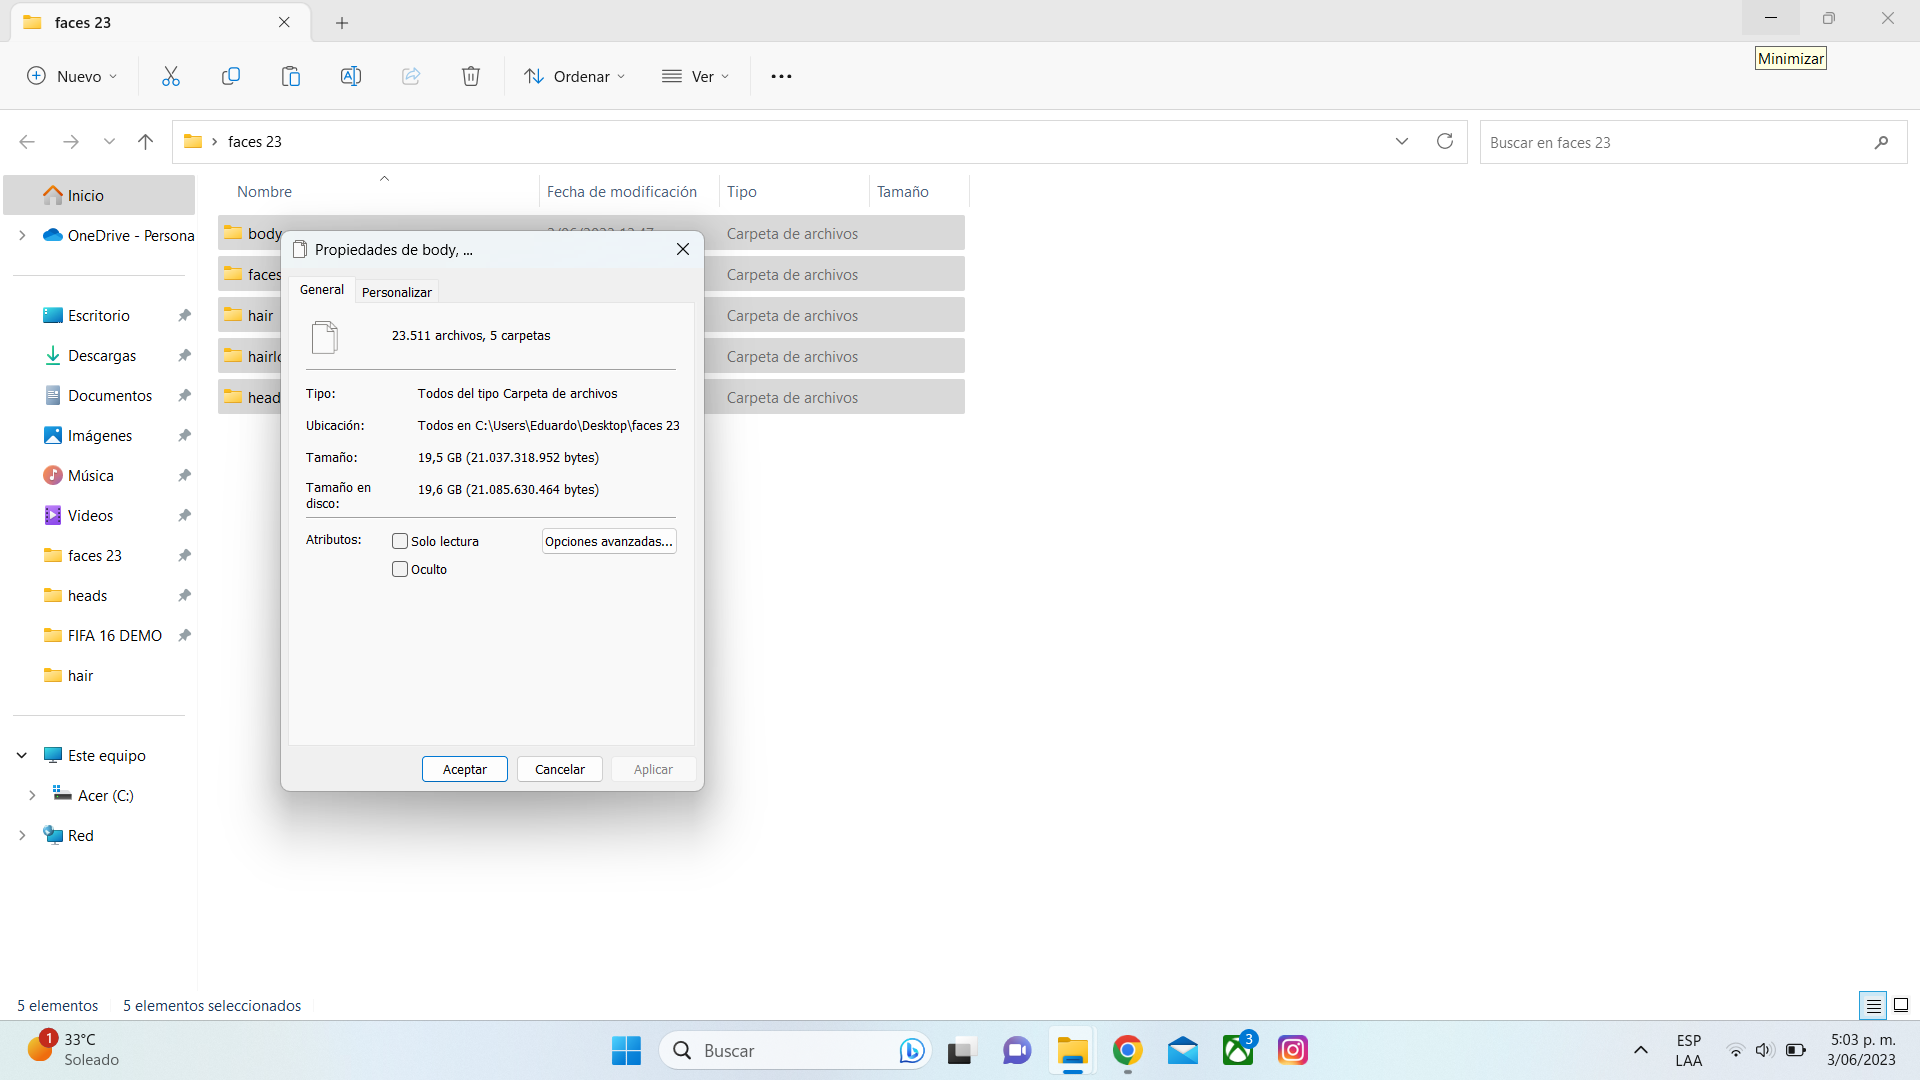The height and width of the screenshot is (1080, 1920).
Task: Click the Share toolbar icon
Action: pyautogui.click(x=411, y=76)
